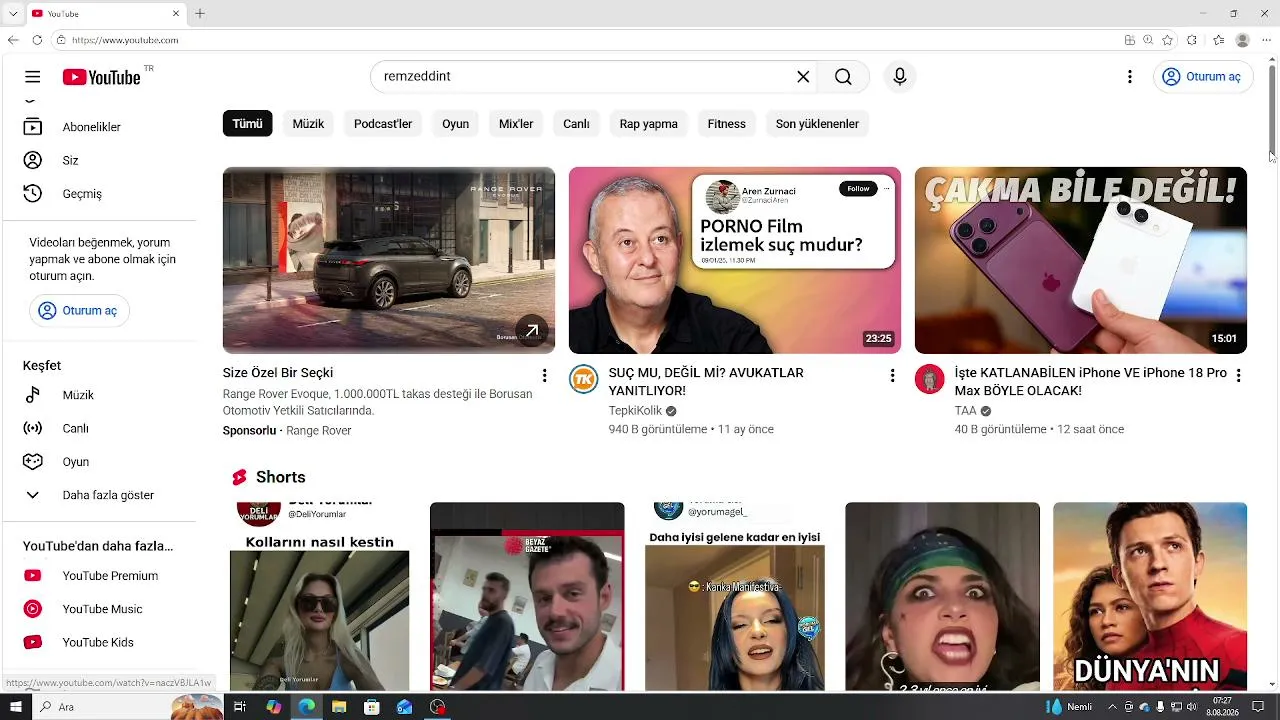Reload the page with the refresh button
The height and width of the screenshot is (720, 1280).
(x=37, y=40)
